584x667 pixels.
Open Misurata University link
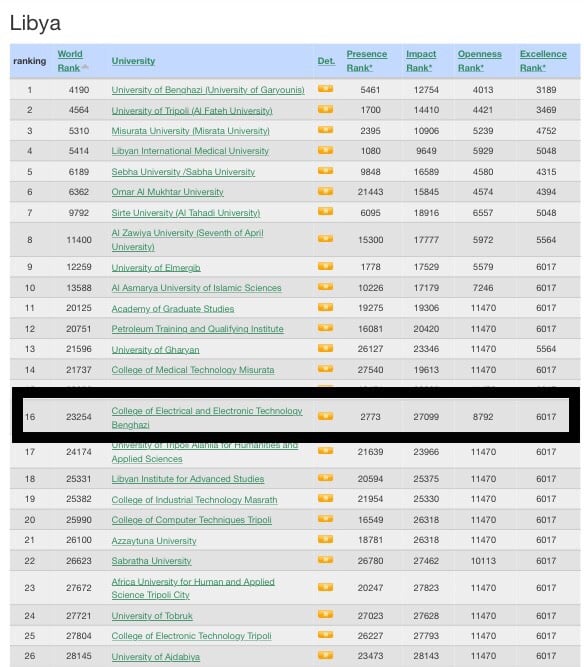191,131
